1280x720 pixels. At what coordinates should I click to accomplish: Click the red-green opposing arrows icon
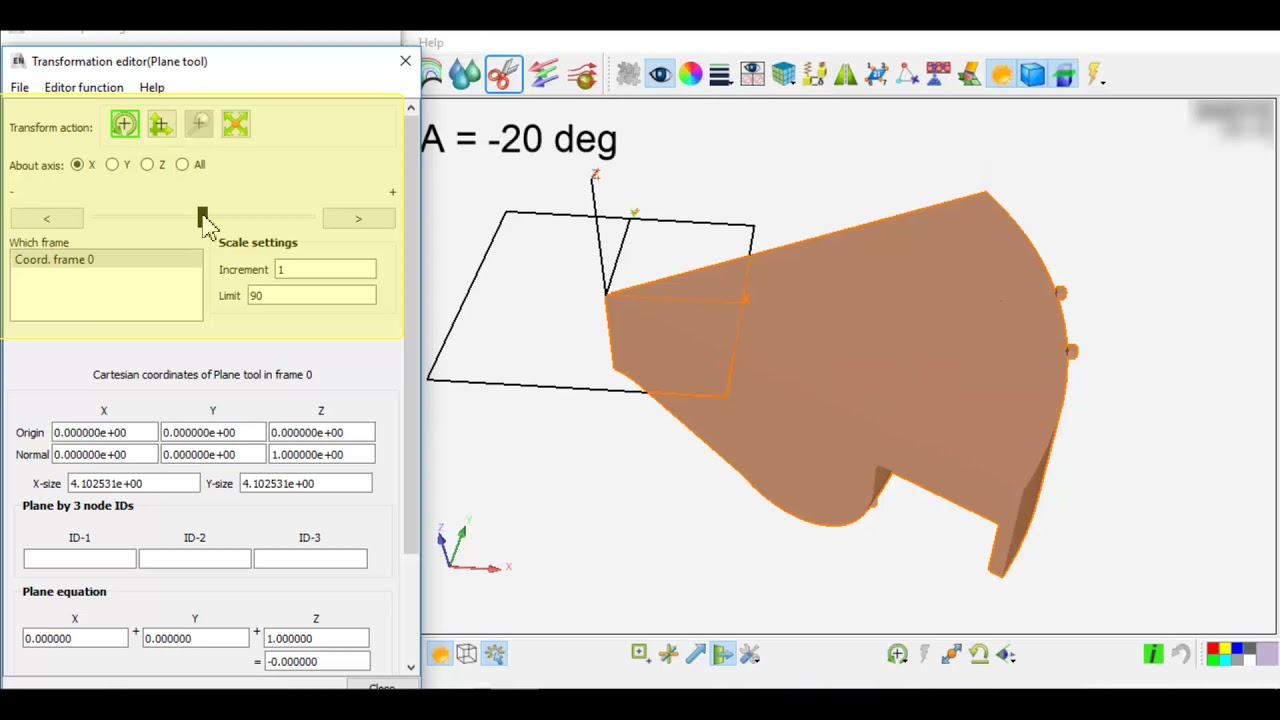[544, 75]
